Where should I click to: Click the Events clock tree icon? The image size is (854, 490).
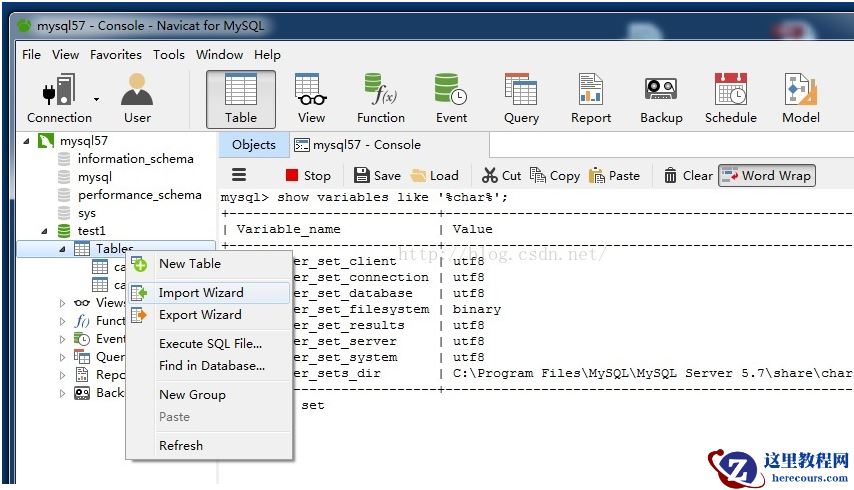pos(82,339)
